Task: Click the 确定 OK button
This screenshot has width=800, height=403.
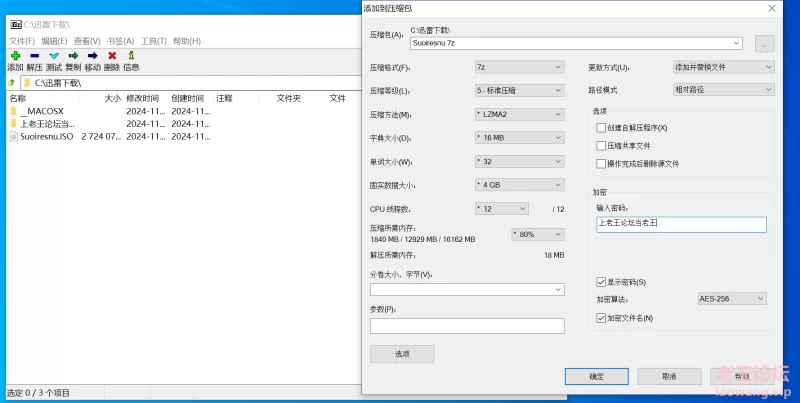Action: (x=596, y=376)
